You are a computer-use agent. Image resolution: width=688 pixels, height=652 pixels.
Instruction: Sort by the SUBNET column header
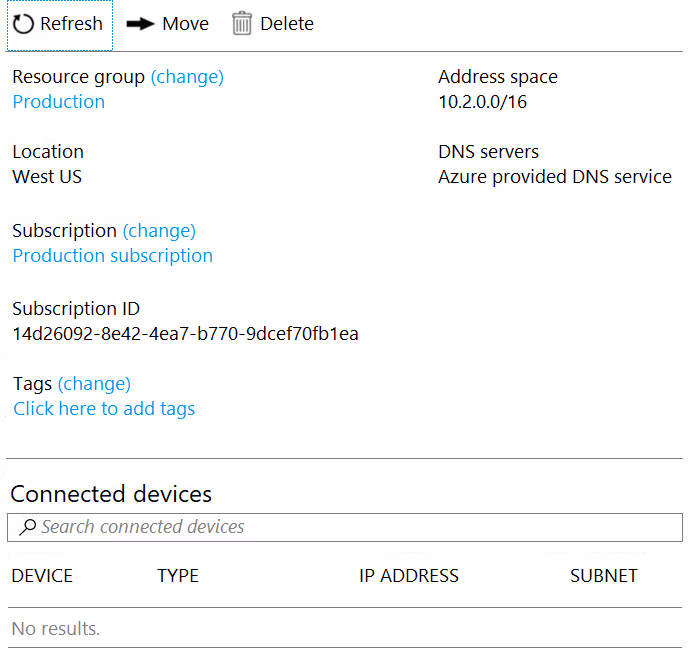[x=604, y=576]
